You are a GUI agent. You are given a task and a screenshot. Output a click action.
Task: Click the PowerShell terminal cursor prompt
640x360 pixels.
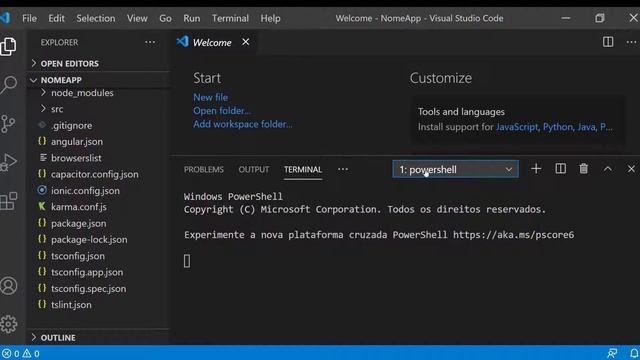[187, 261]
